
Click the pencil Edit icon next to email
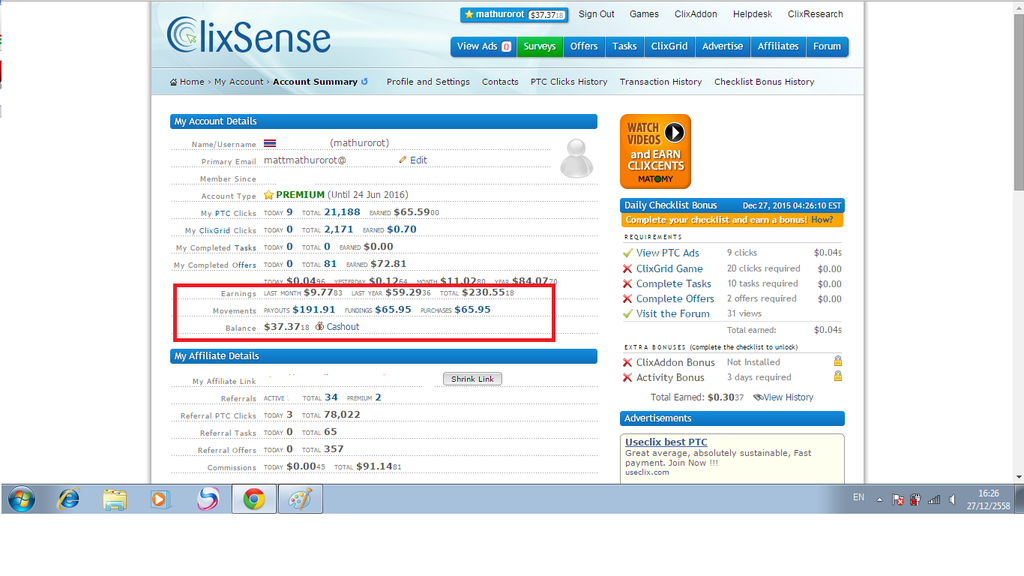pyautogui.click(x=402, y=160)
